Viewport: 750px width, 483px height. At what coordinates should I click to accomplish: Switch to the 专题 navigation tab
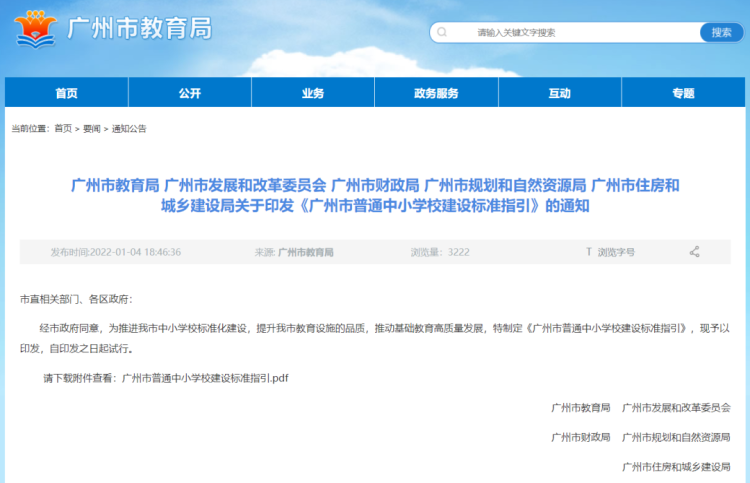click(683, 93)
